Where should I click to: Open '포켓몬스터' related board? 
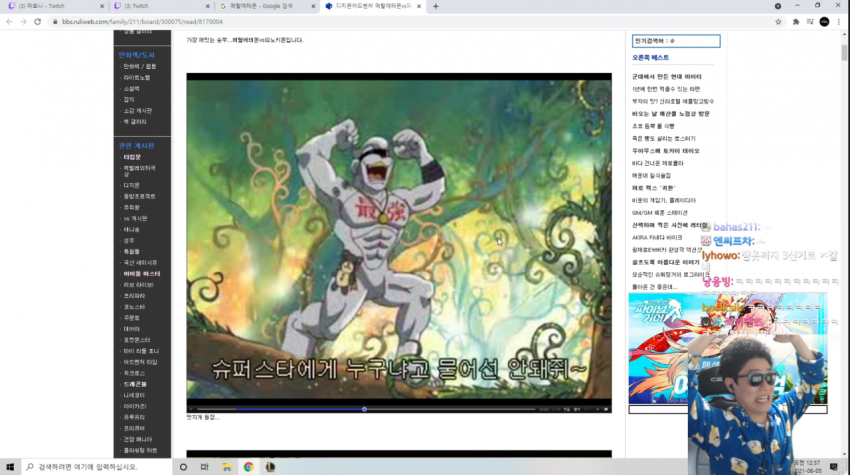click(137, 340)
